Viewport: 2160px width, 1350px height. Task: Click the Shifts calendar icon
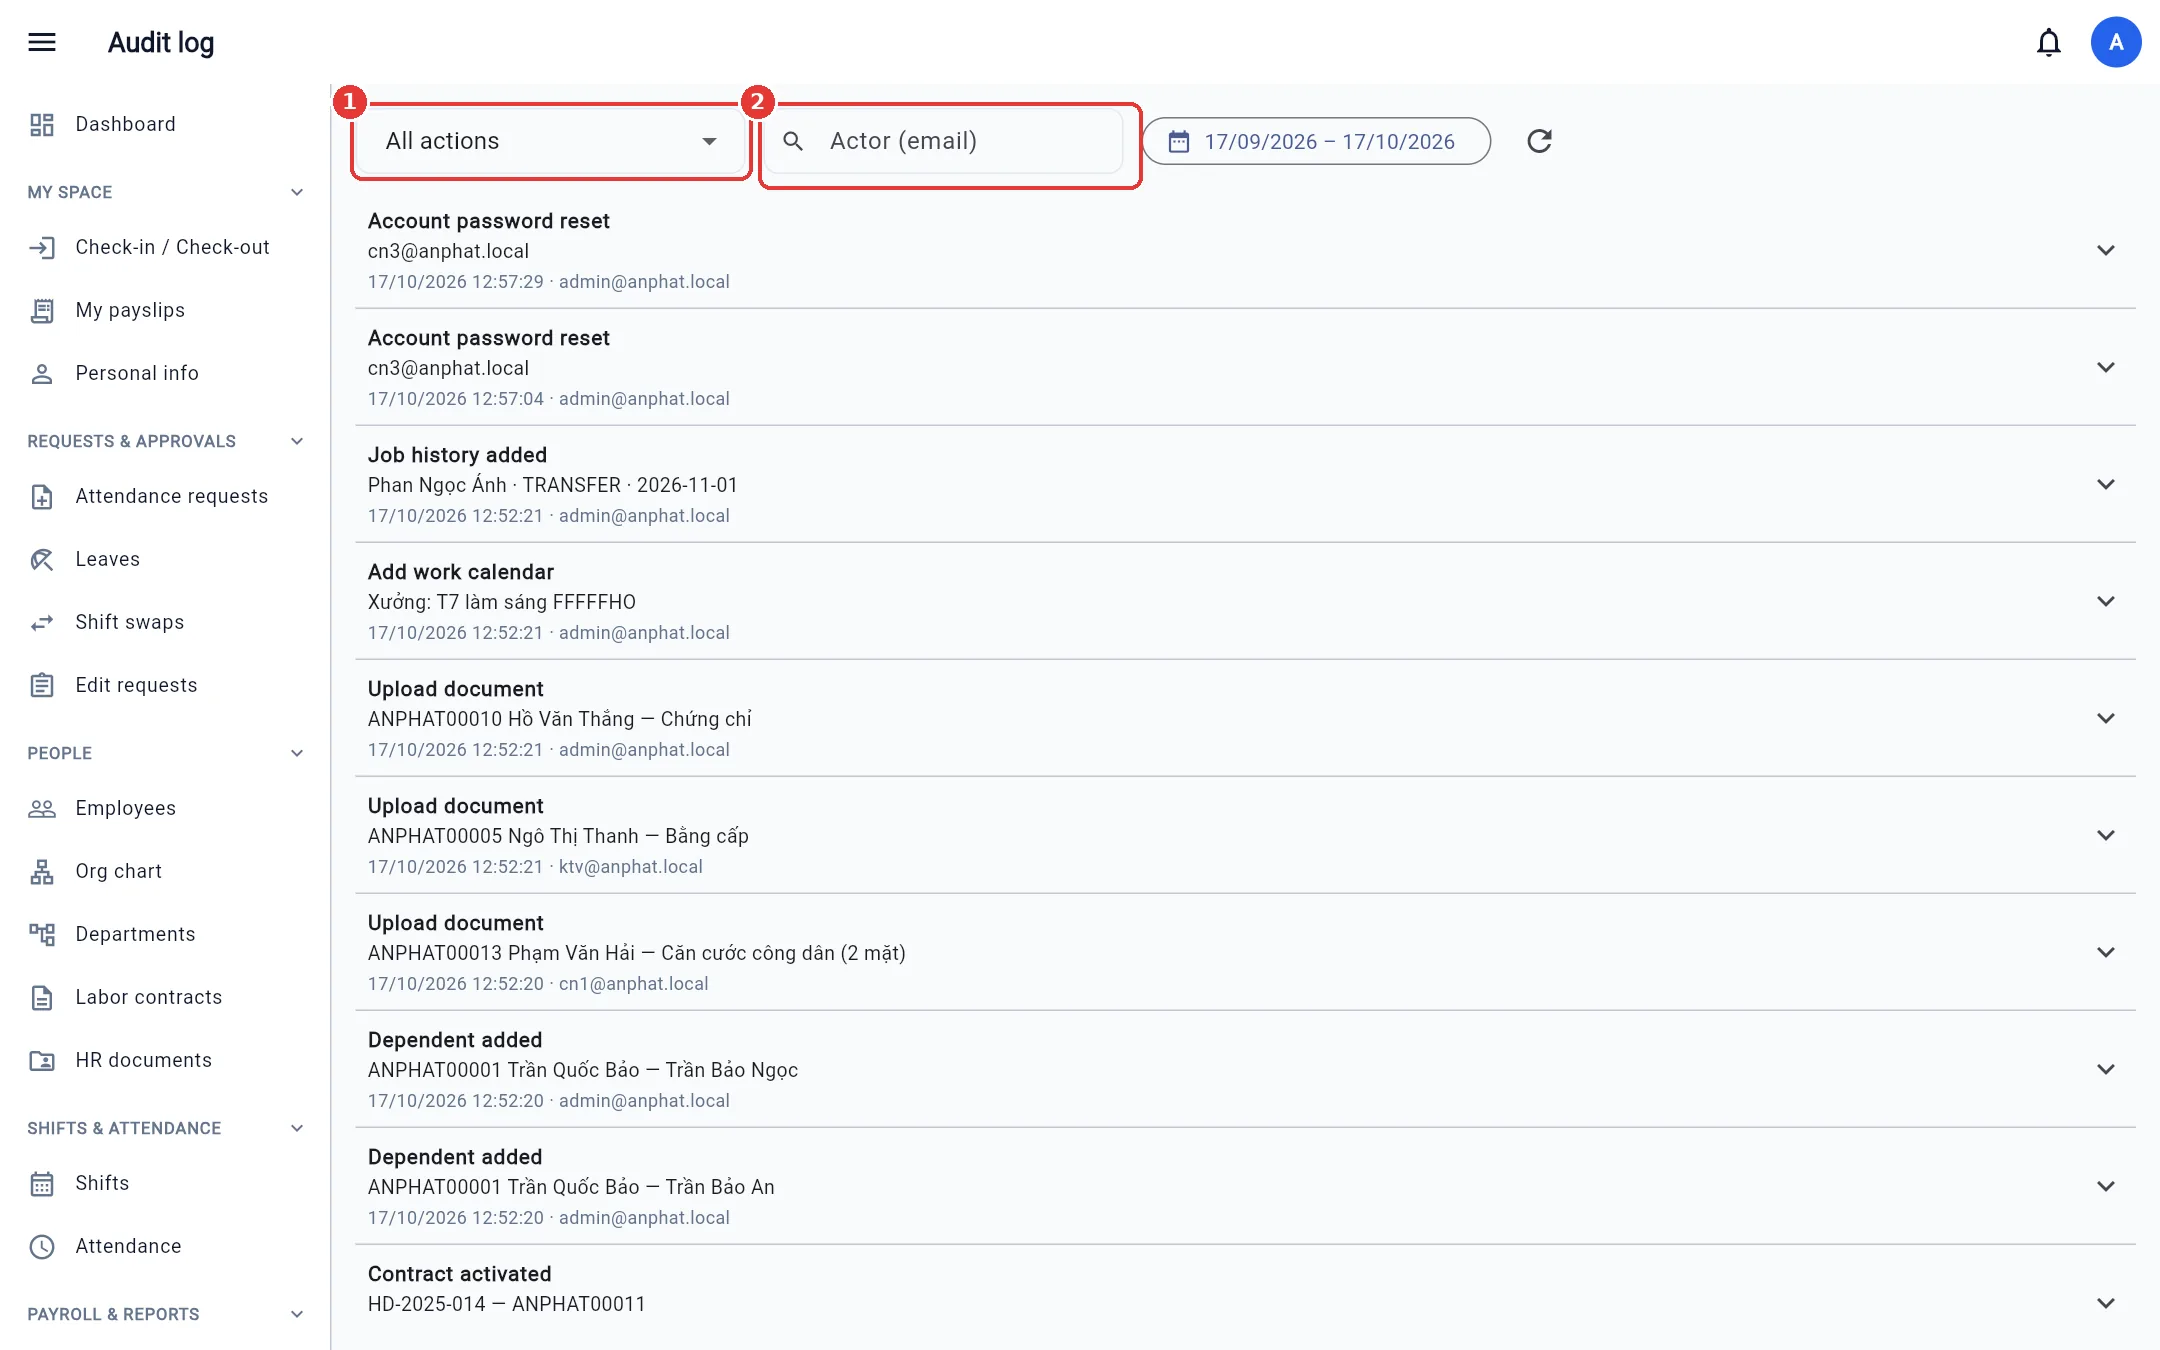click(42, 1183)
